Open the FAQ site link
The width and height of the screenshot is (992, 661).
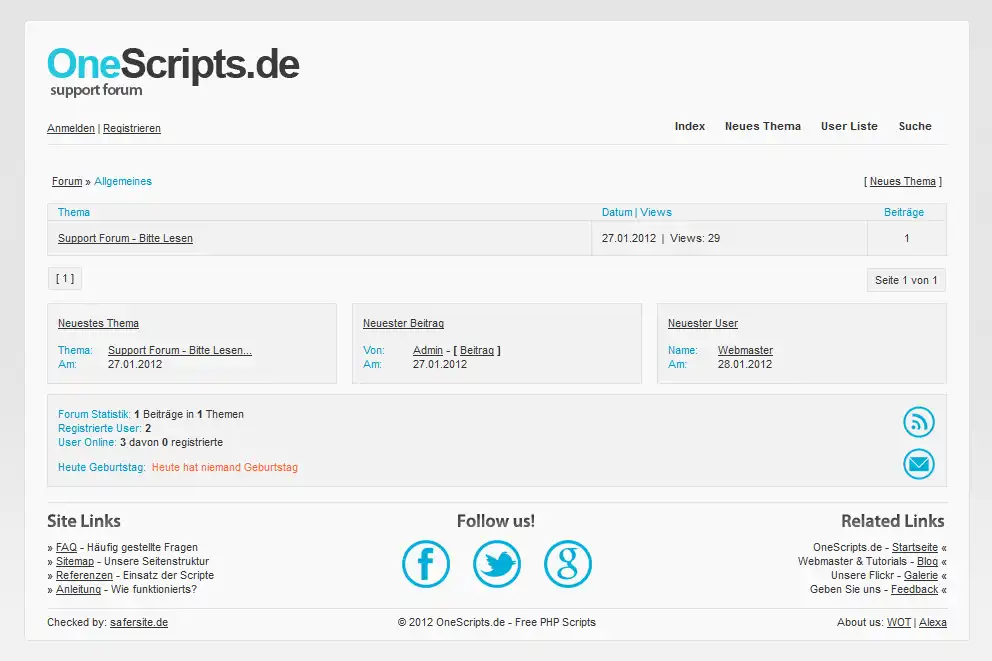pos(66,548)
